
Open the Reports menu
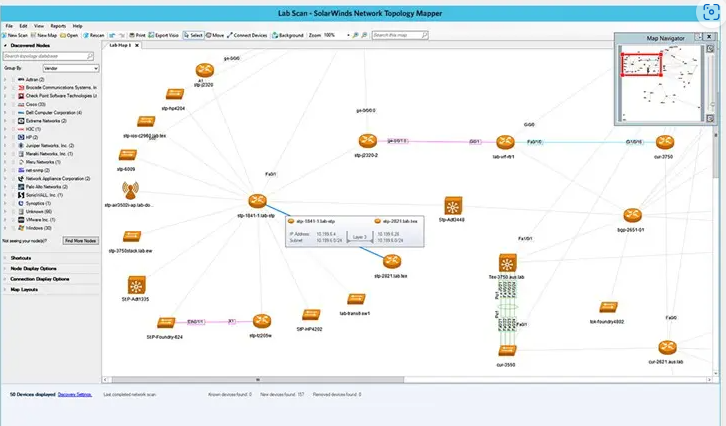pyautogui.click(x=58, y=26)
